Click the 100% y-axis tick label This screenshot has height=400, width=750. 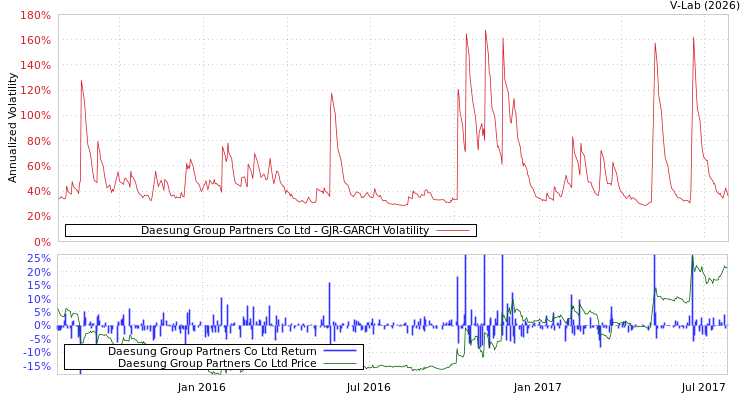[35, 116]
